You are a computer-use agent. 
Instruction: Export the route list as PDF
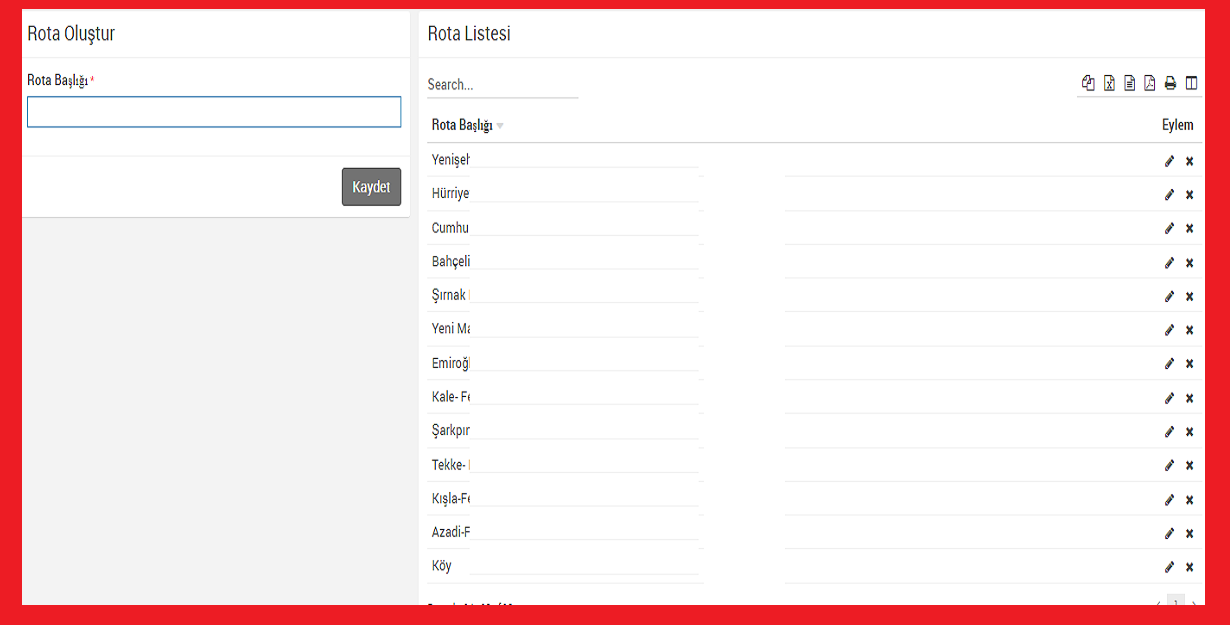(1149, 84)
